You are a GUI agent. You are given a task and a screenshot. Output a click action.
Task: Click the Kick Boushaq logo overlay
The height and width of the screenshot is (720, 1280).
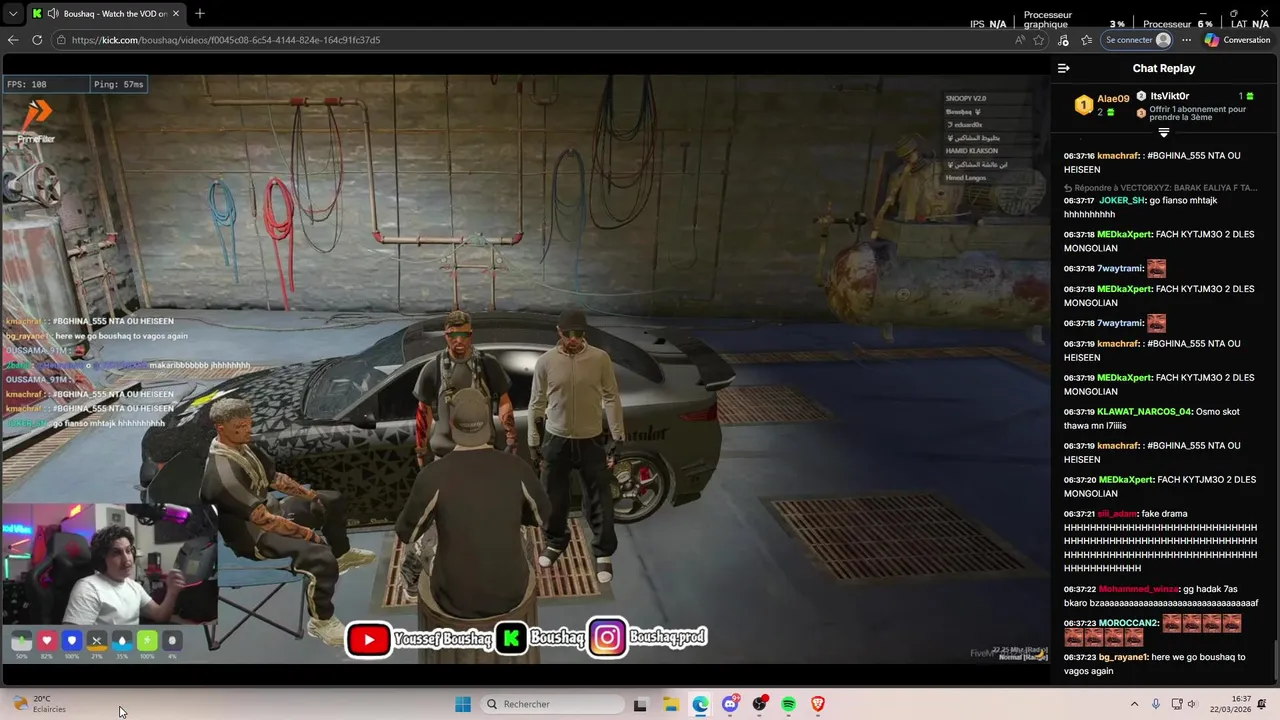(x=512, y=639)
